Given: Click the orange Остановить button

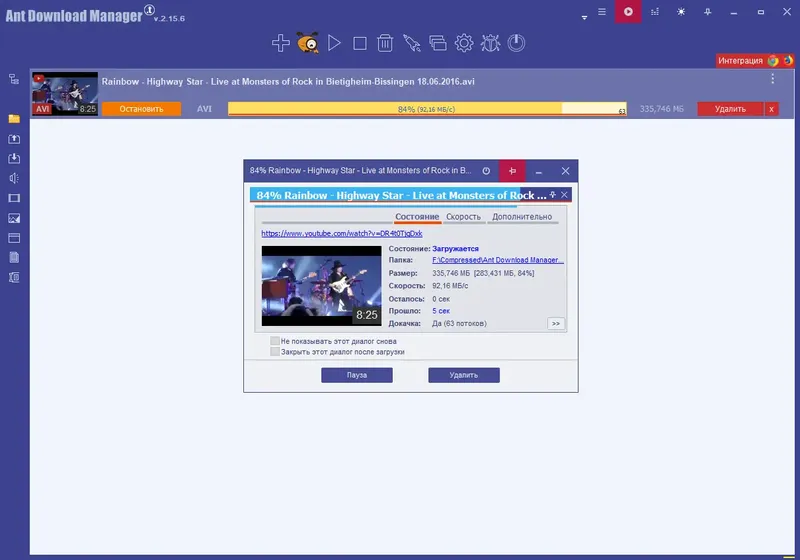Looking at the screenshot, I should [141, 109].
